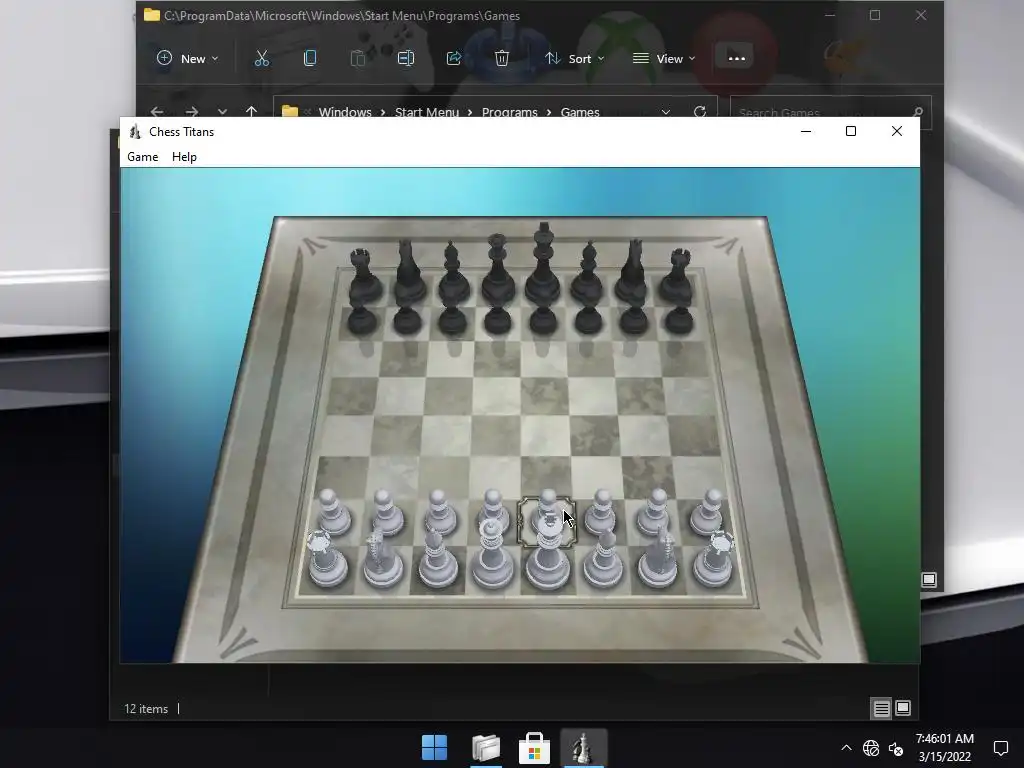Expand the recent locations chevron in File Explorer
This screenshot has width=1024, height=768.
point(223,112)
